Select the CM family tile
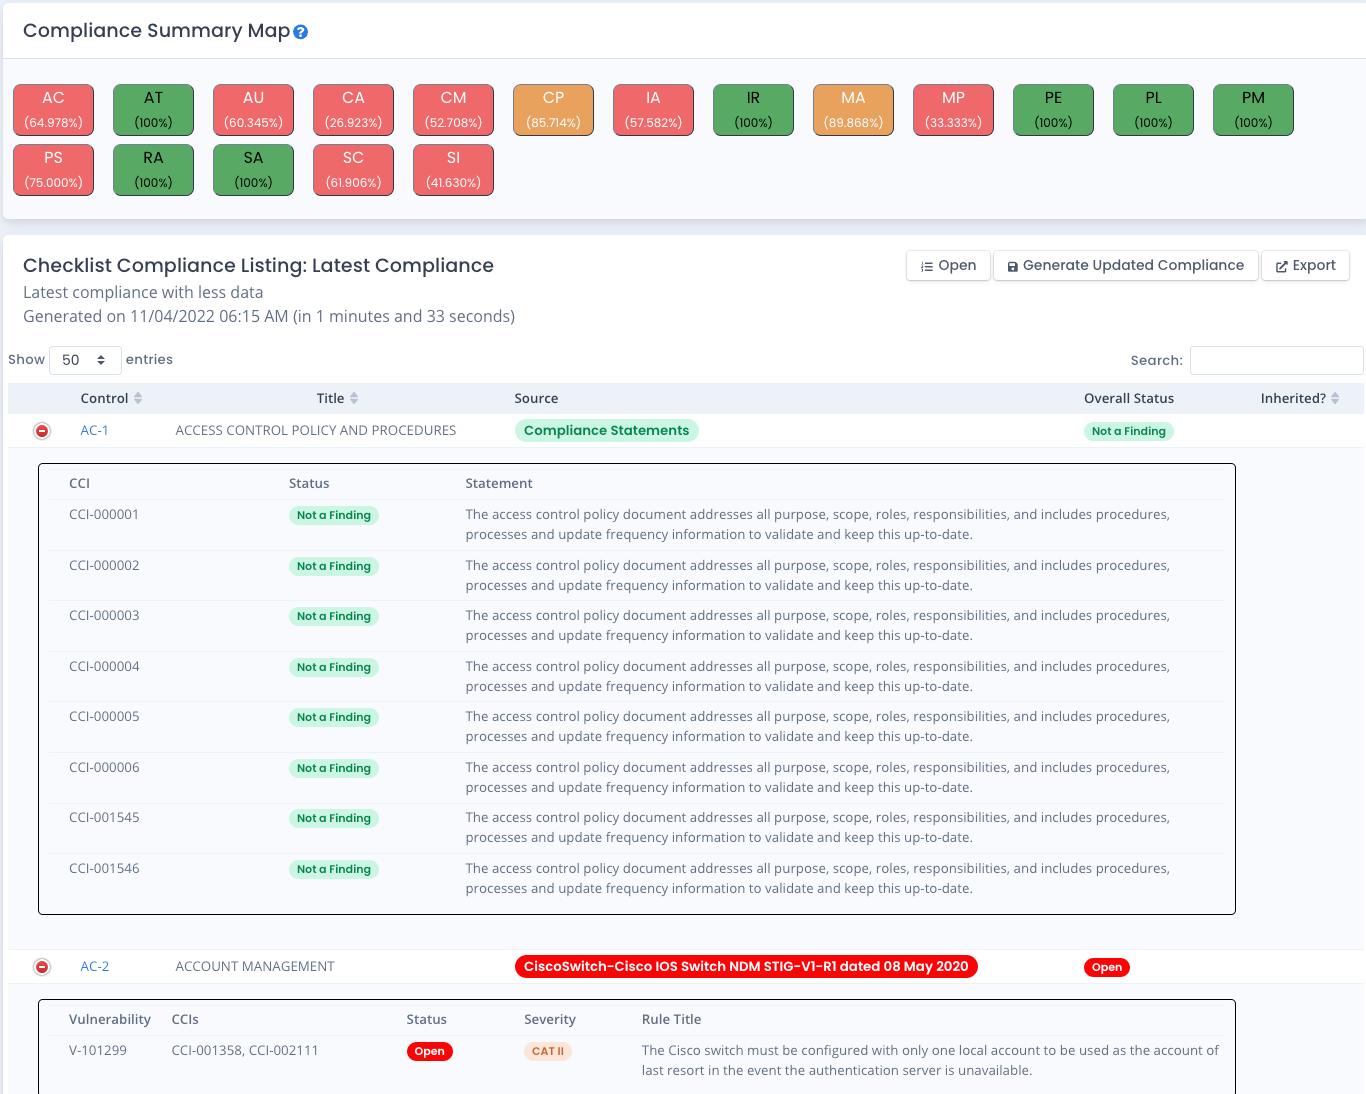The height and width of the screenshot is (1094, 1366). 453,110
